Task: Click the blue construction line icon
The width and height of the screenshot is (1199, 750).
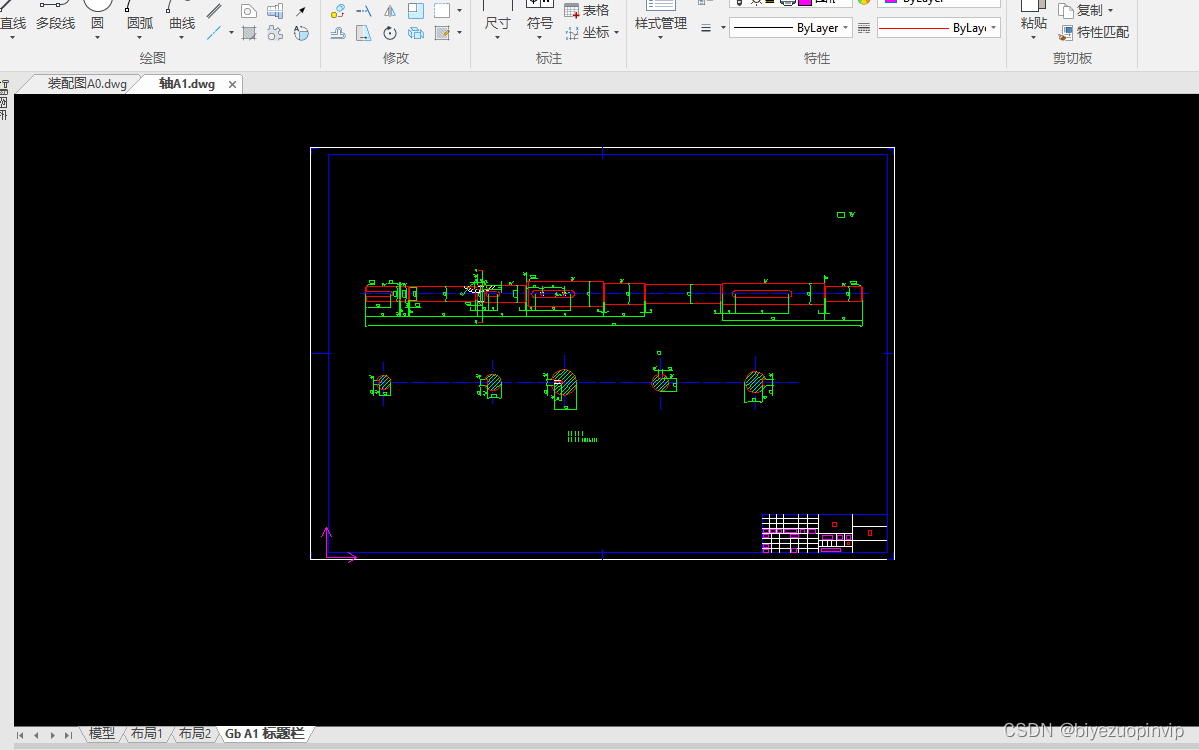Action: (x=215, y=33)
